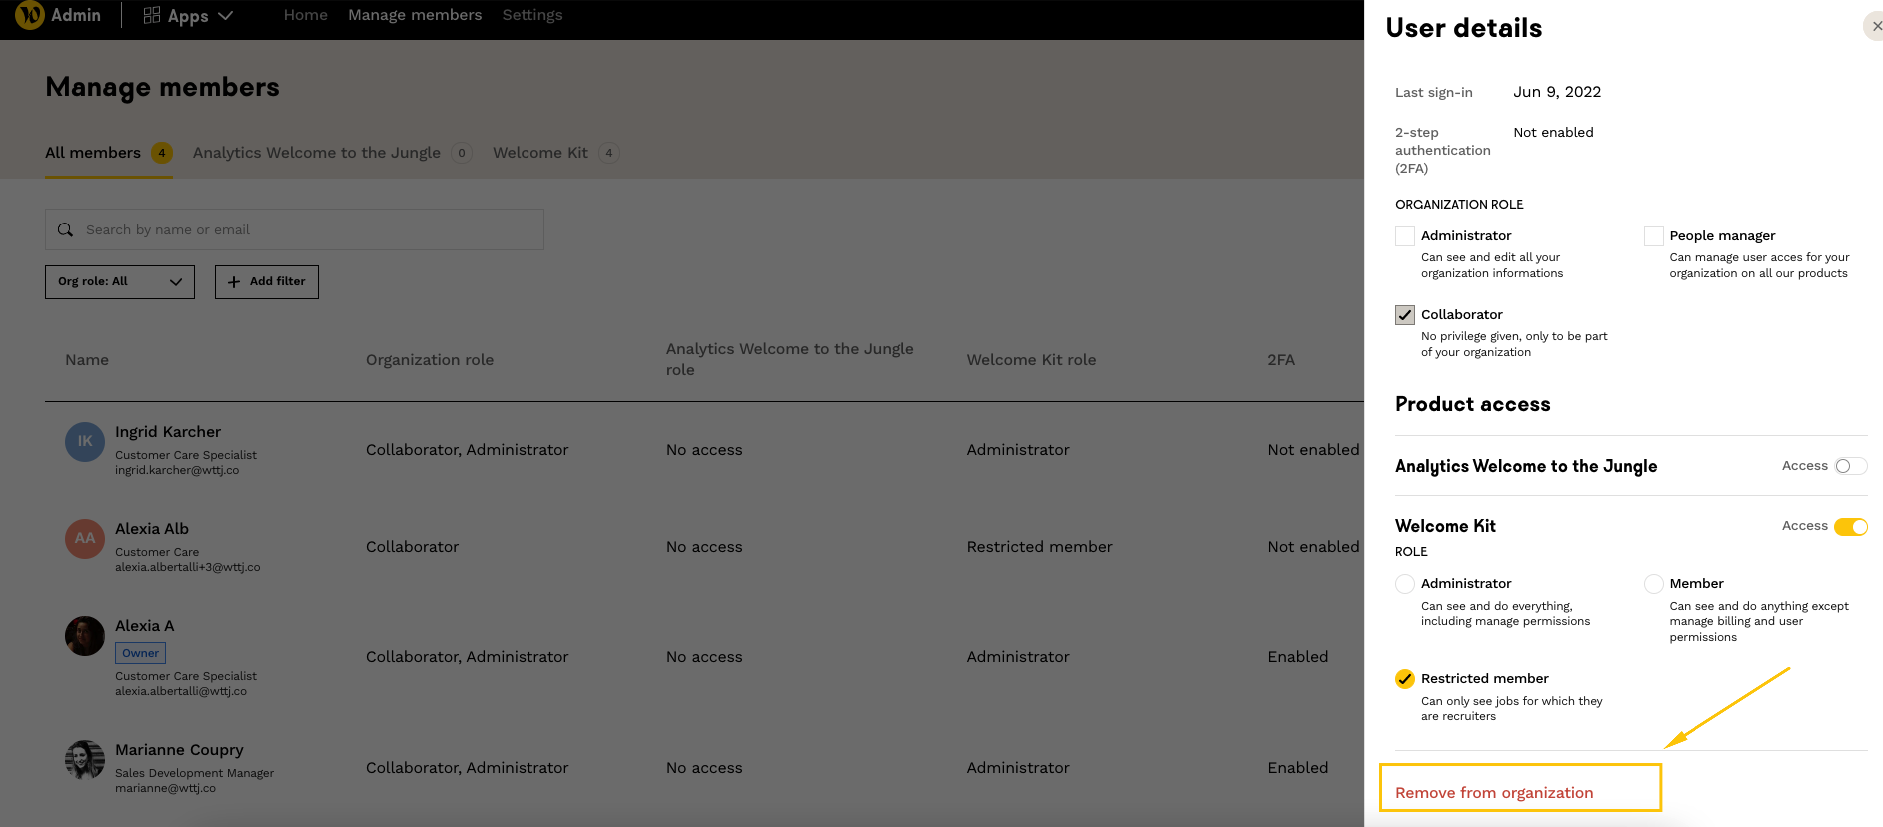Click the Welcome to the Jungle logo icon
Screen dimensions: 1883x827
tap(30, 15)
